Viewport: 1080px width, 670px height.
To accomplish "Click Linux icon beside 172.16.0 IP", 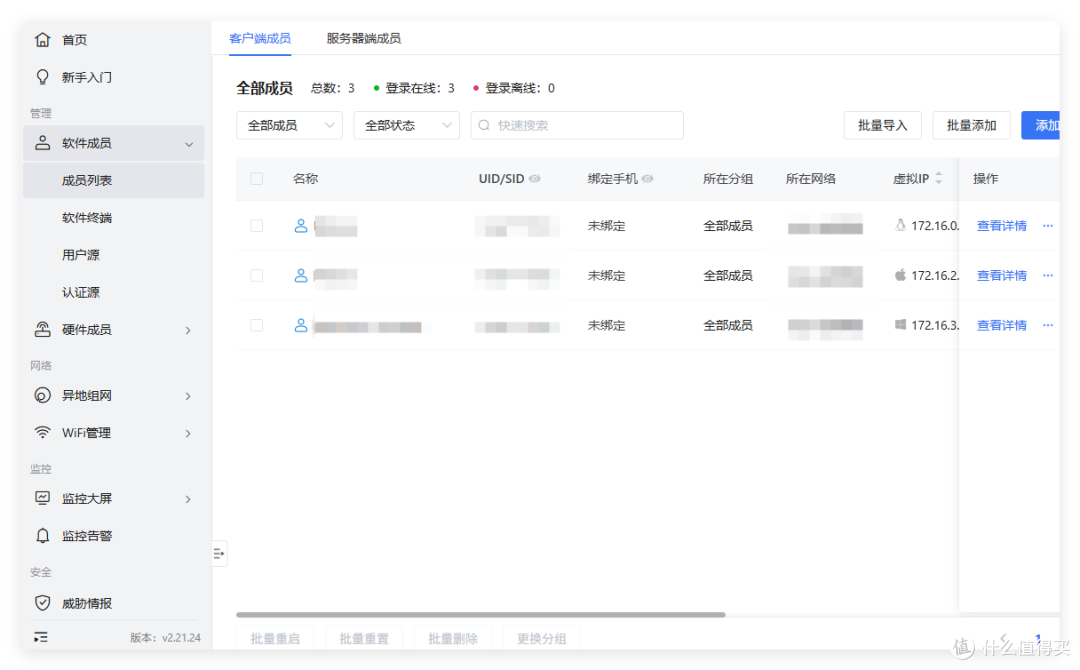I will [900, 225].
